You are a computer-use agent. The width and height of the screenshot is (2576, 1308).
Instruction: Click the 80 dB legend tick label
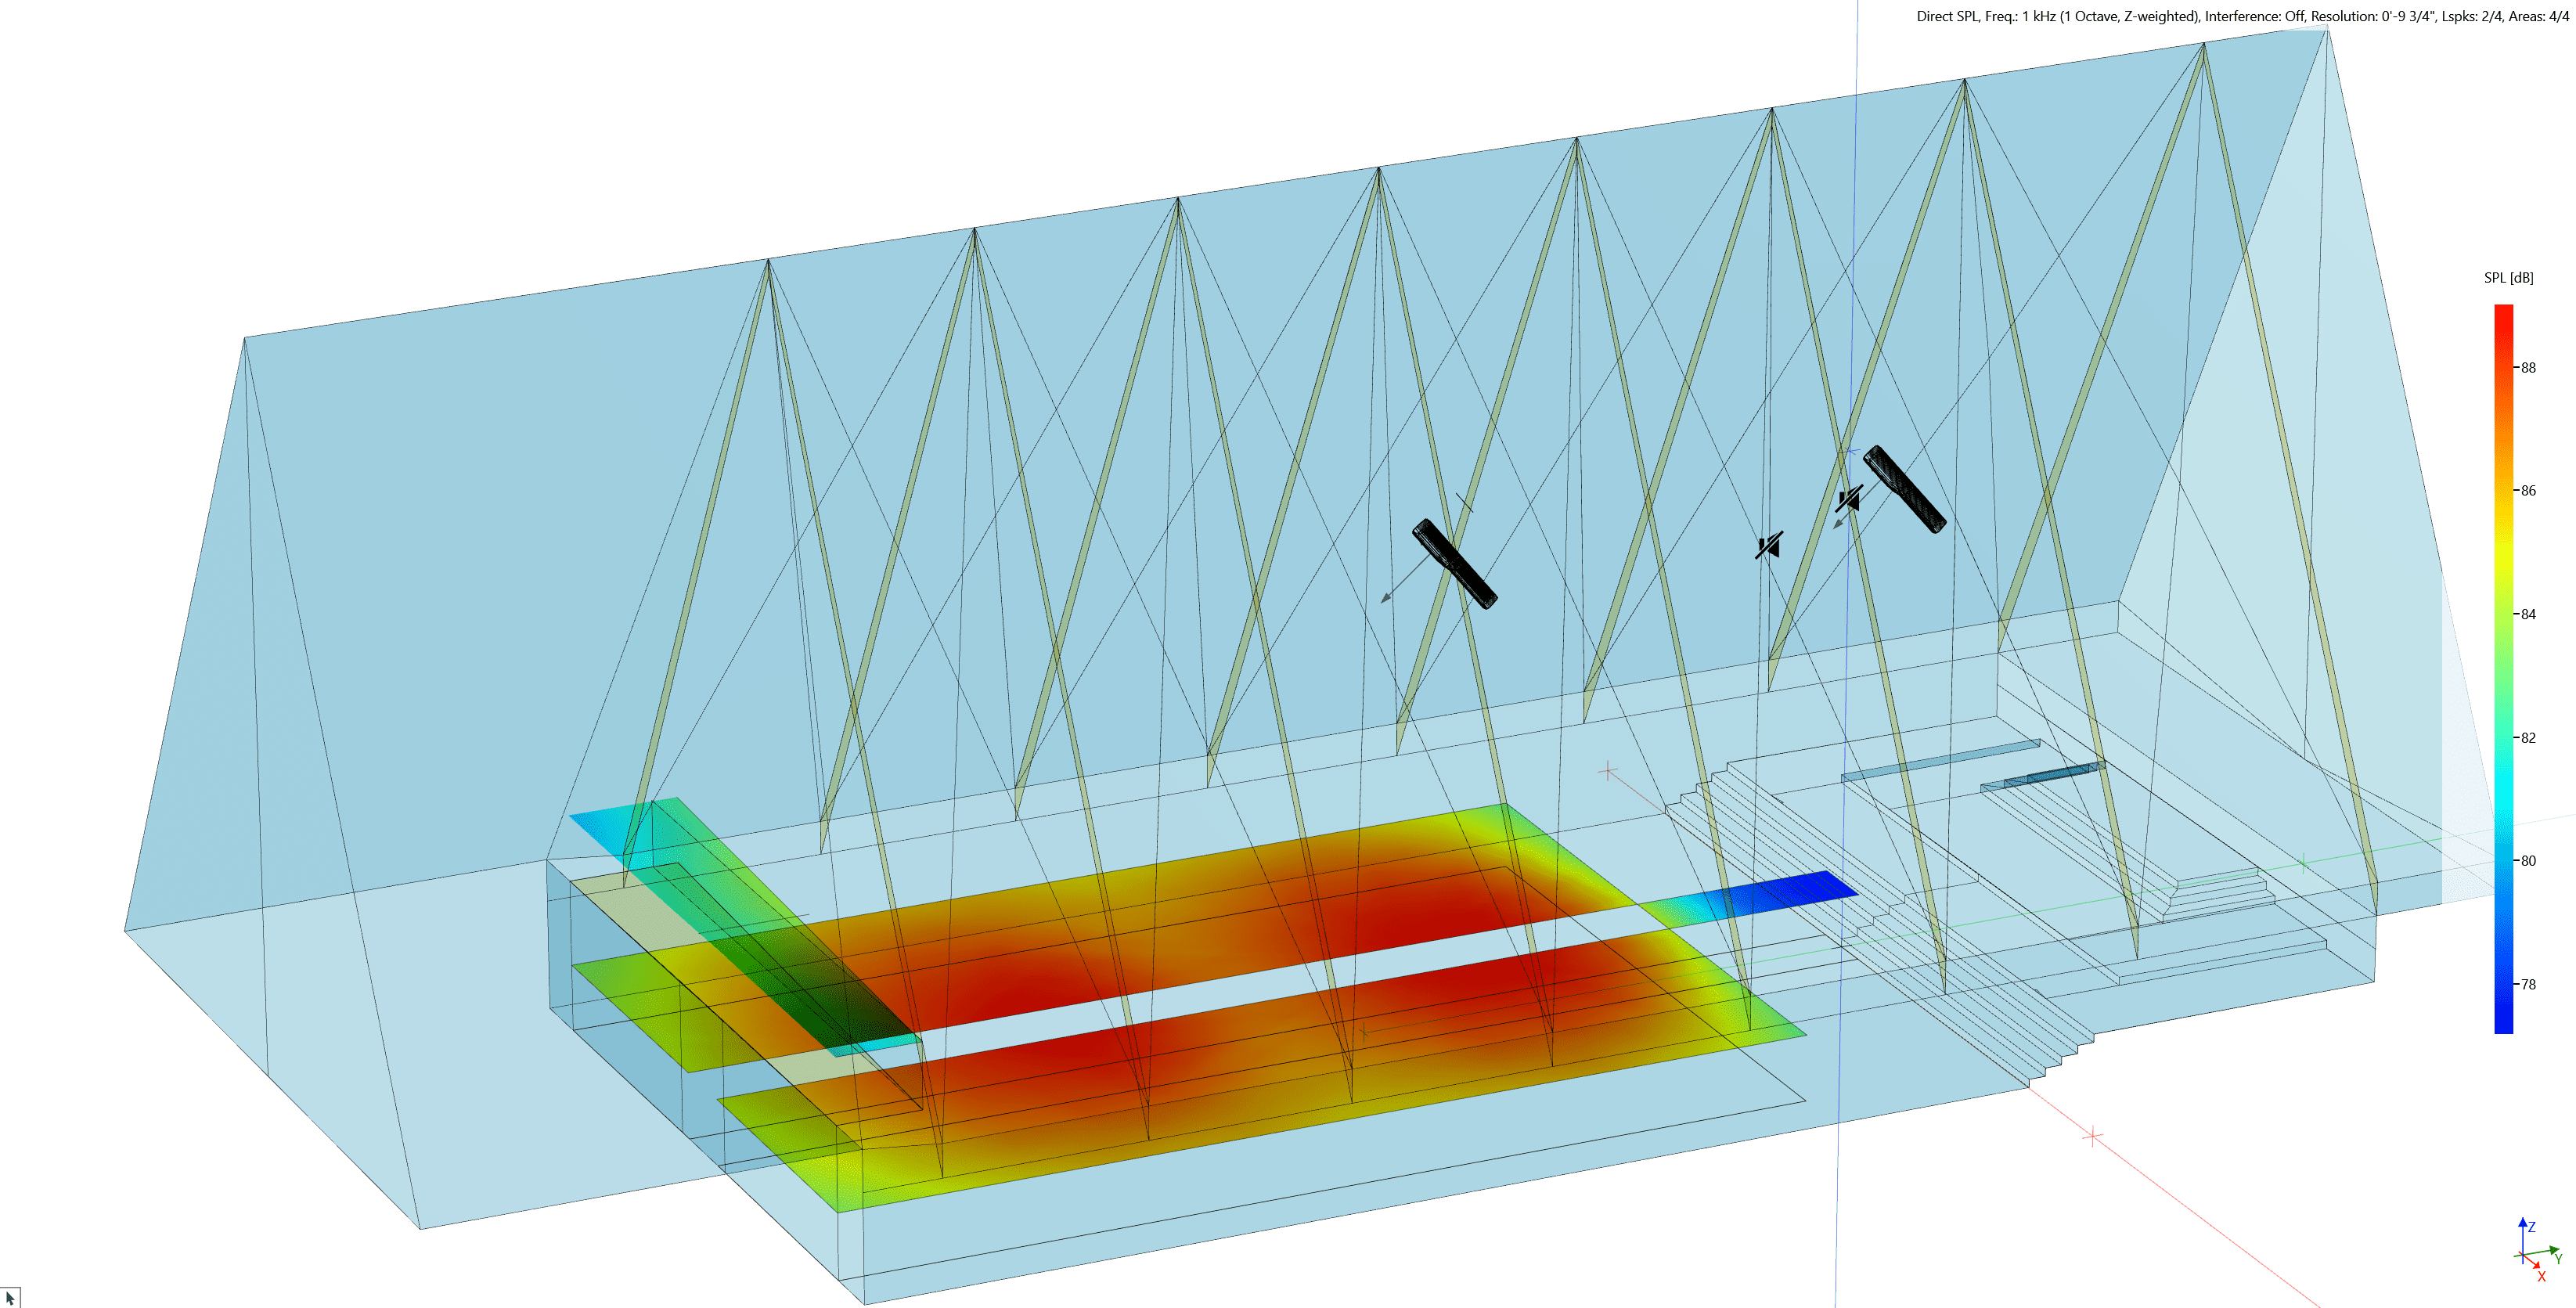[x=2528, y=861]
